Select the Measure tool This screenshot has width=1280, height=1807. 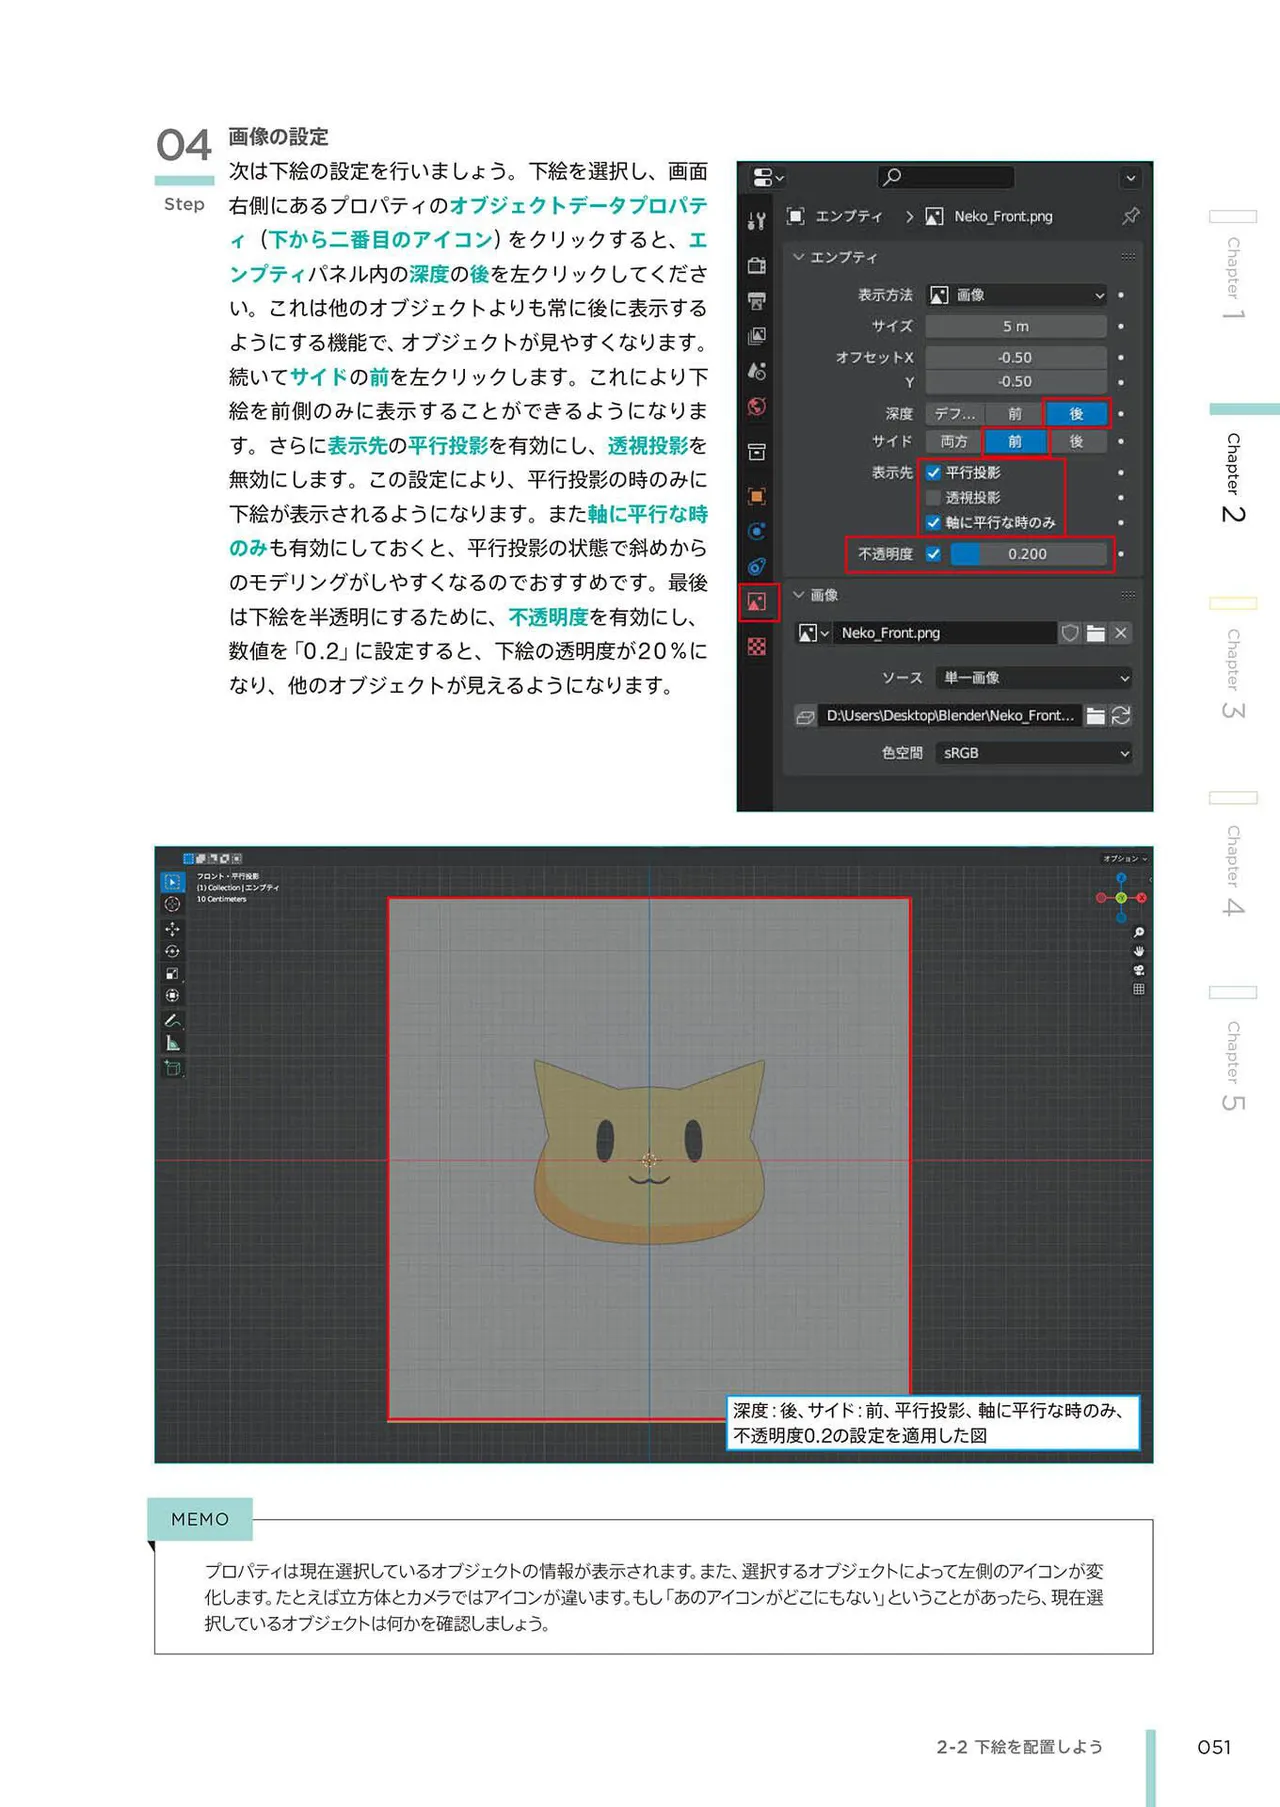click(172, 1043)
